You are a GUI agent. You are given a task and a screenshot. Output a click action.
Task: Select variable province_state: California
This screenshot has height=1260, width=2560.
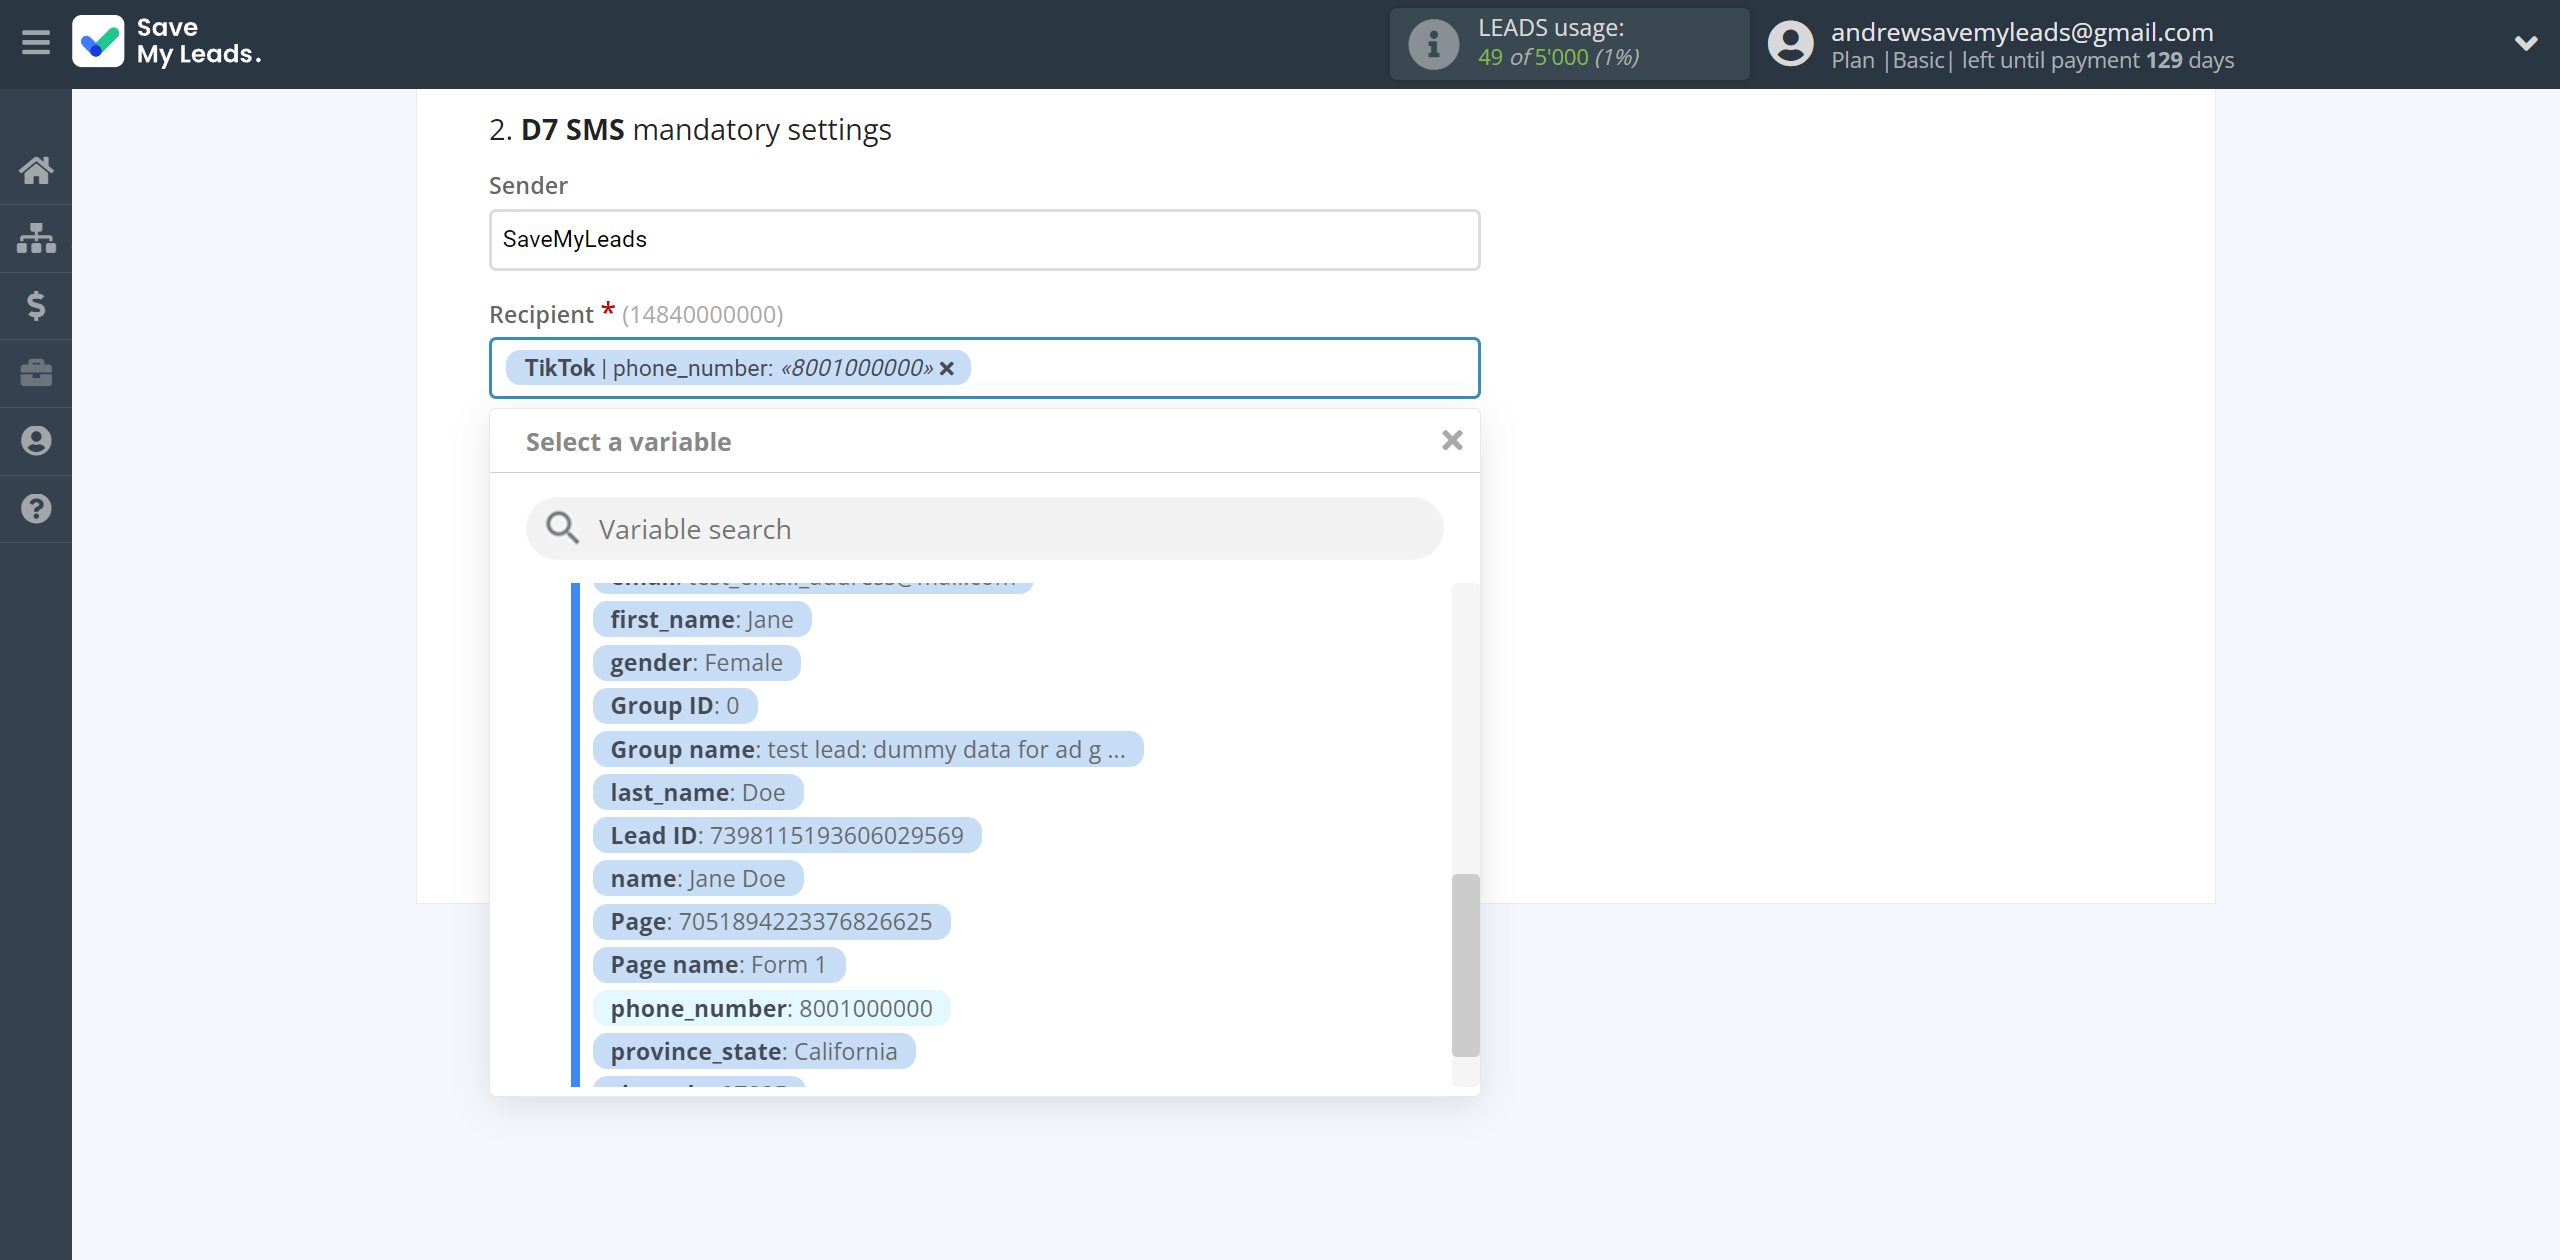tap(754, 1051)
